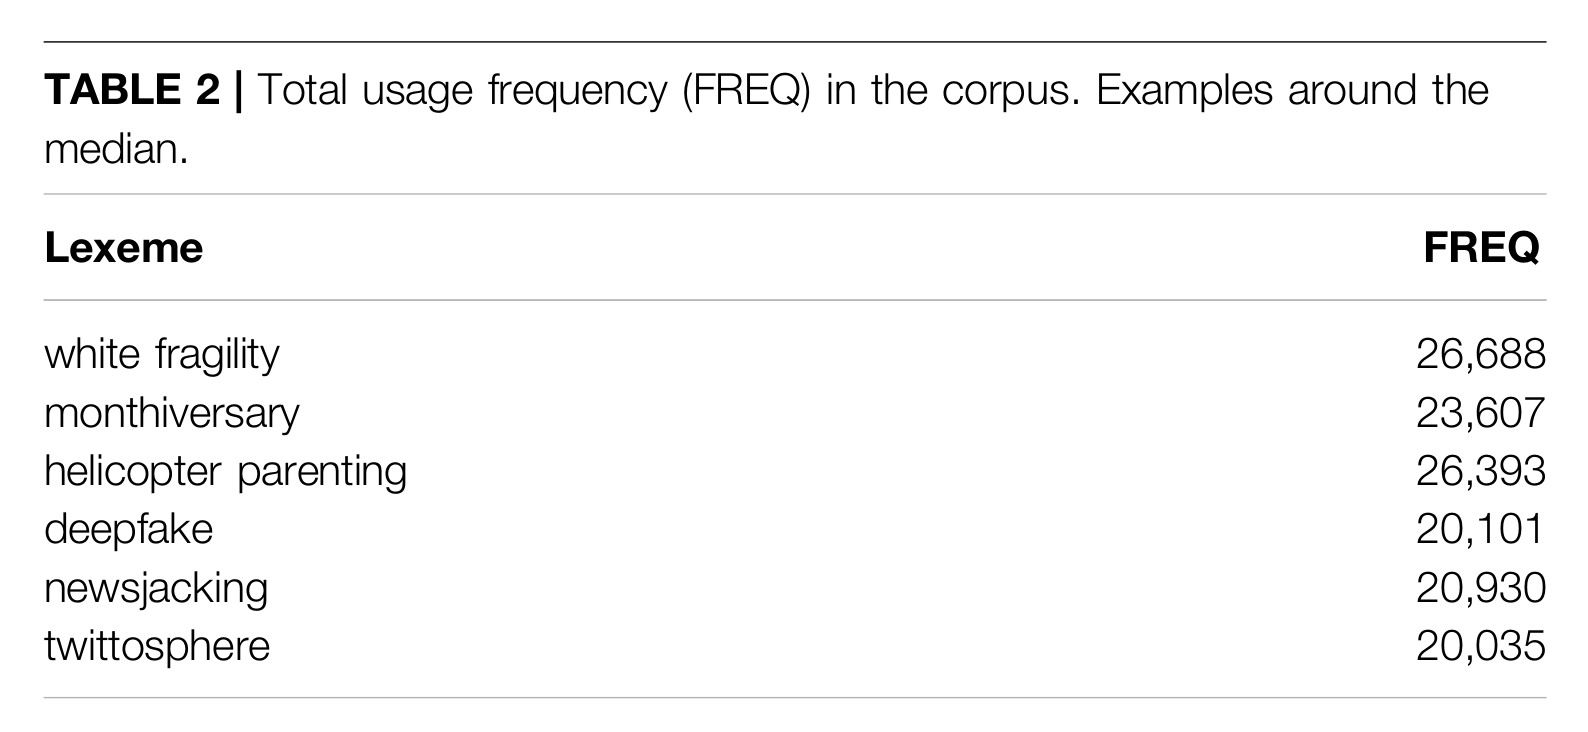The image size is (1588, 732).
Task: Select the frequency value 20,035
Action: click(x=1480, y=646)
